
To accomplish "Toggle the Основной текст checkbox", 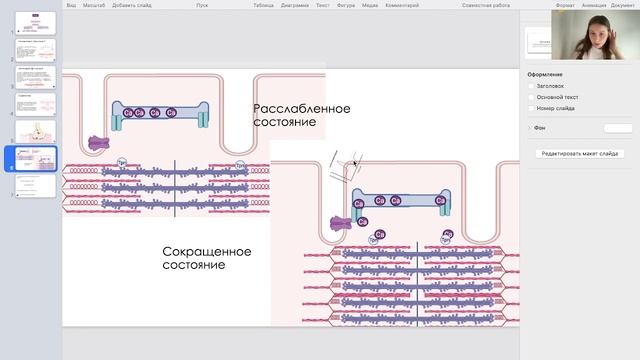I will click(531, 97).
